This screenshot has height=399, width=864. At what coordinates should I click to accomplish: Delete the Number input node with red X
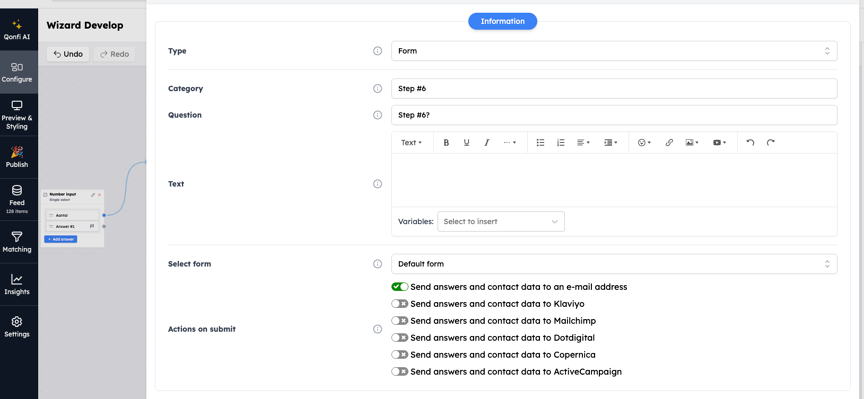click(99, 195)
